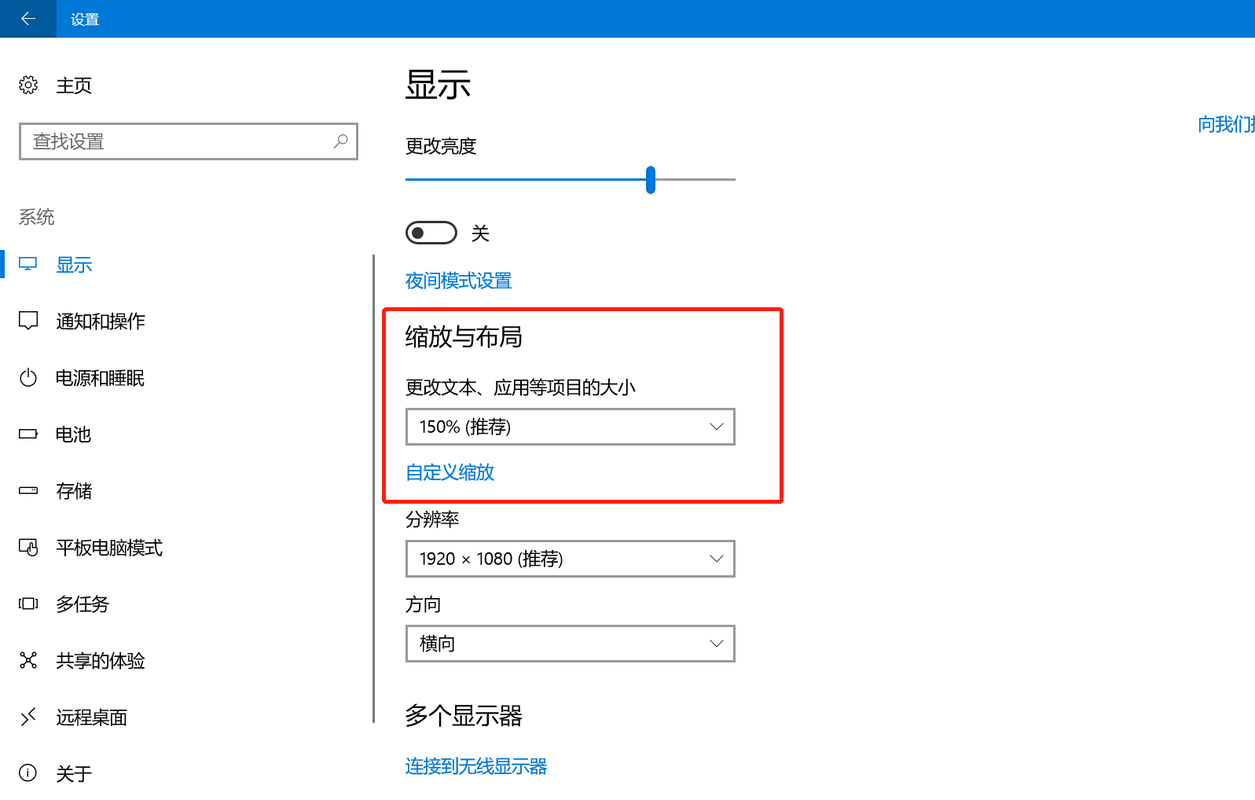Screen dimensions: 1255x800
Task: Open the 1920 × 1080 resolution dropdown
Action: 570,559
